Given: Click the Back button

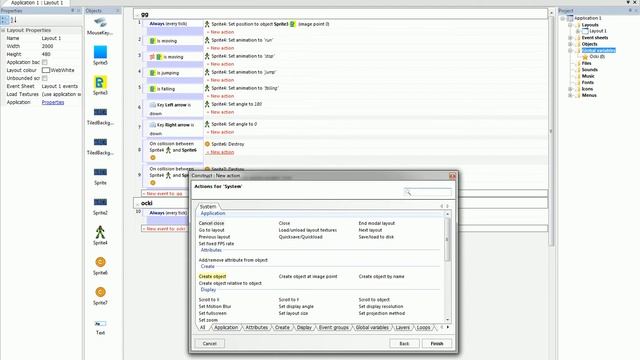Looking at the screenshot, I should (x=404, y=344).
